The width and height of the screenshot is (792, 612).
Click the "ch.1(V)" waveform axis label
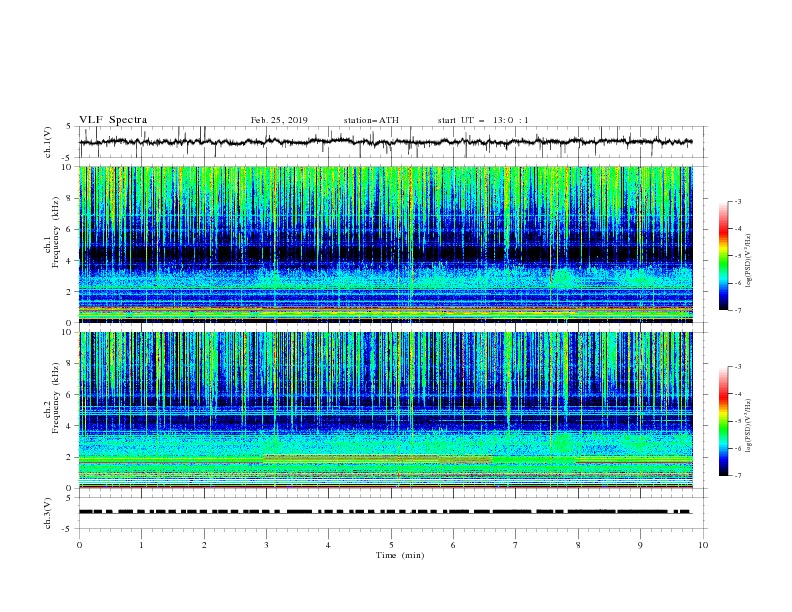point(48,142)
